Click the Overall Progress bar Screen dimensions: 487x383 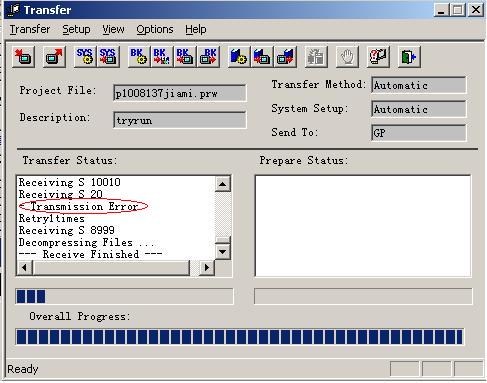tap(240, 337)
